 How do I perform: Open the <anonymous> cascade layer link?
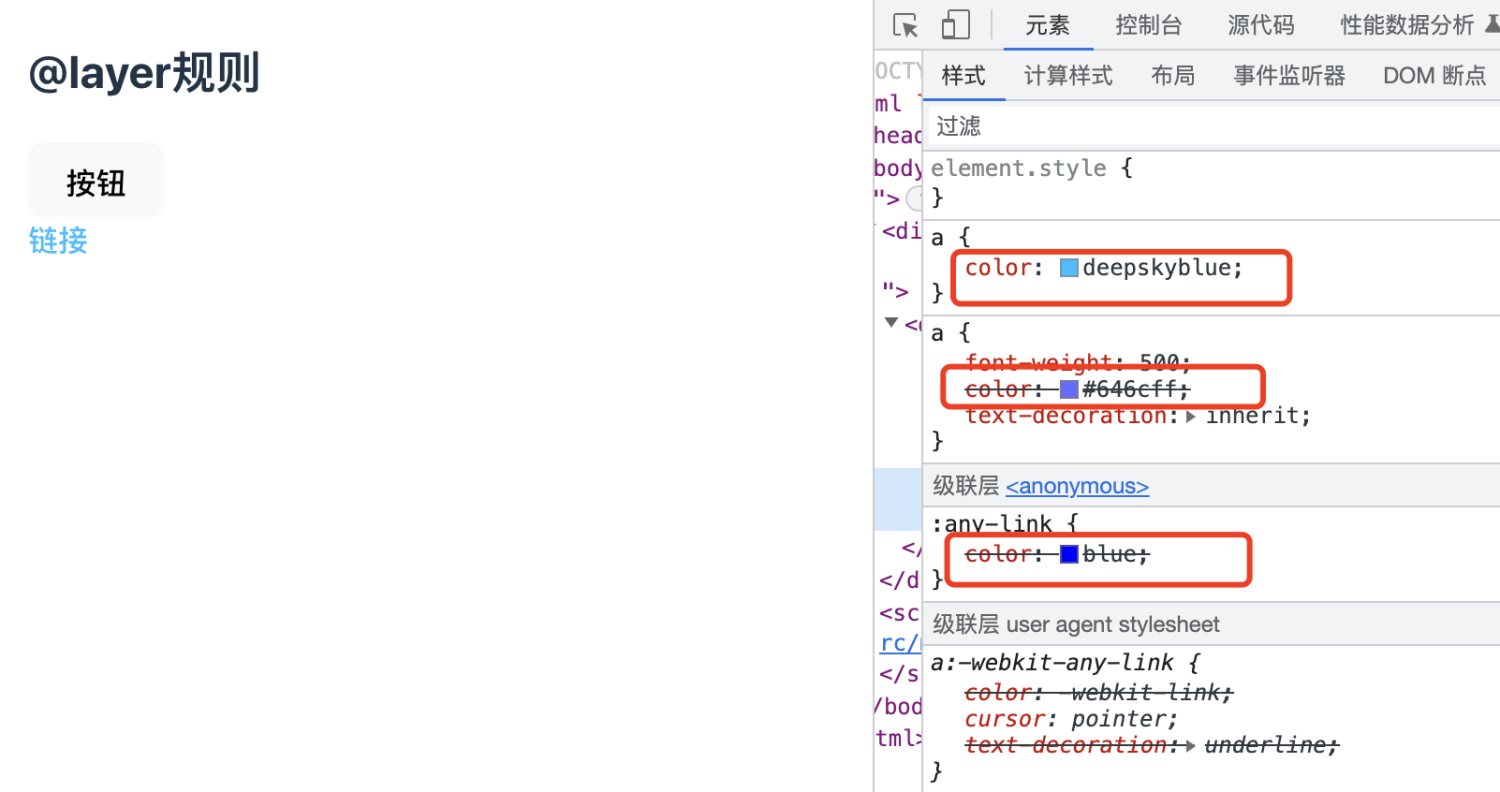[x=1077, y=487]
